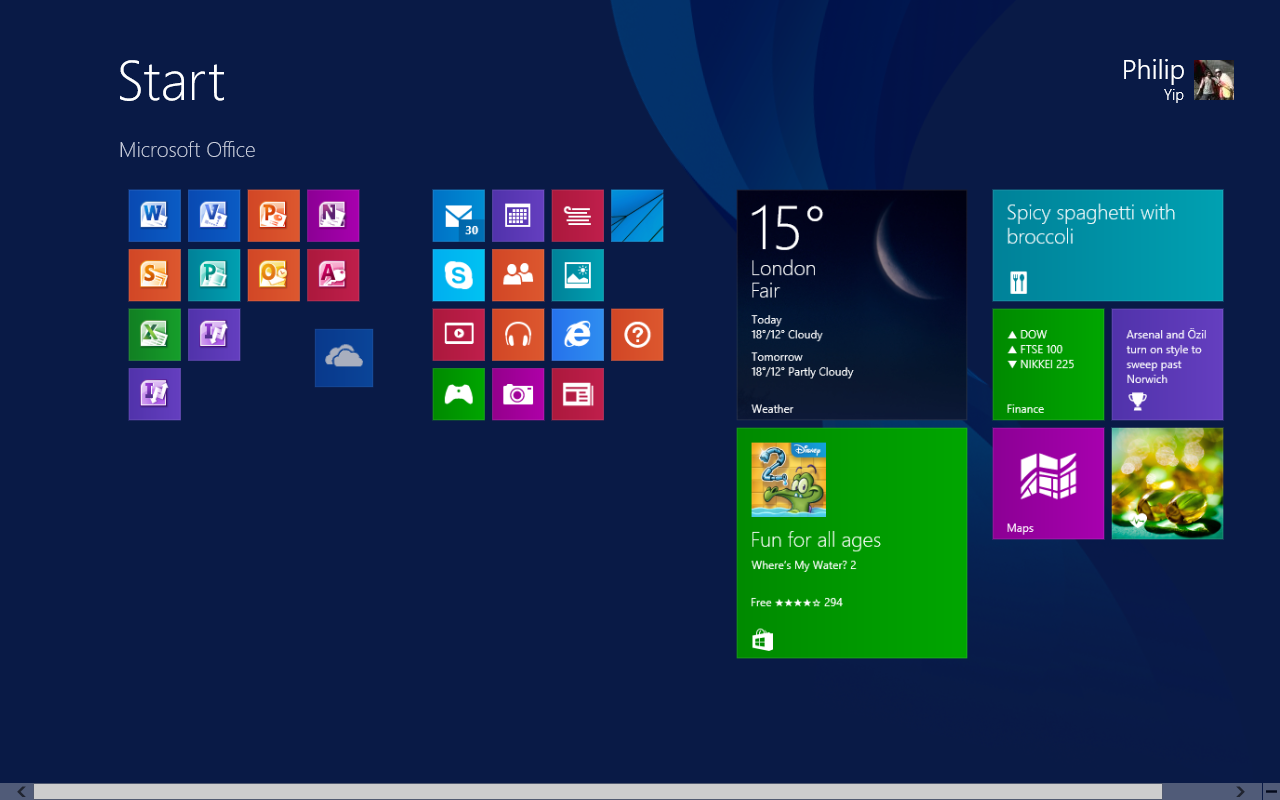
Task: Launch the Access tile
Action: (x=333, y=275)
